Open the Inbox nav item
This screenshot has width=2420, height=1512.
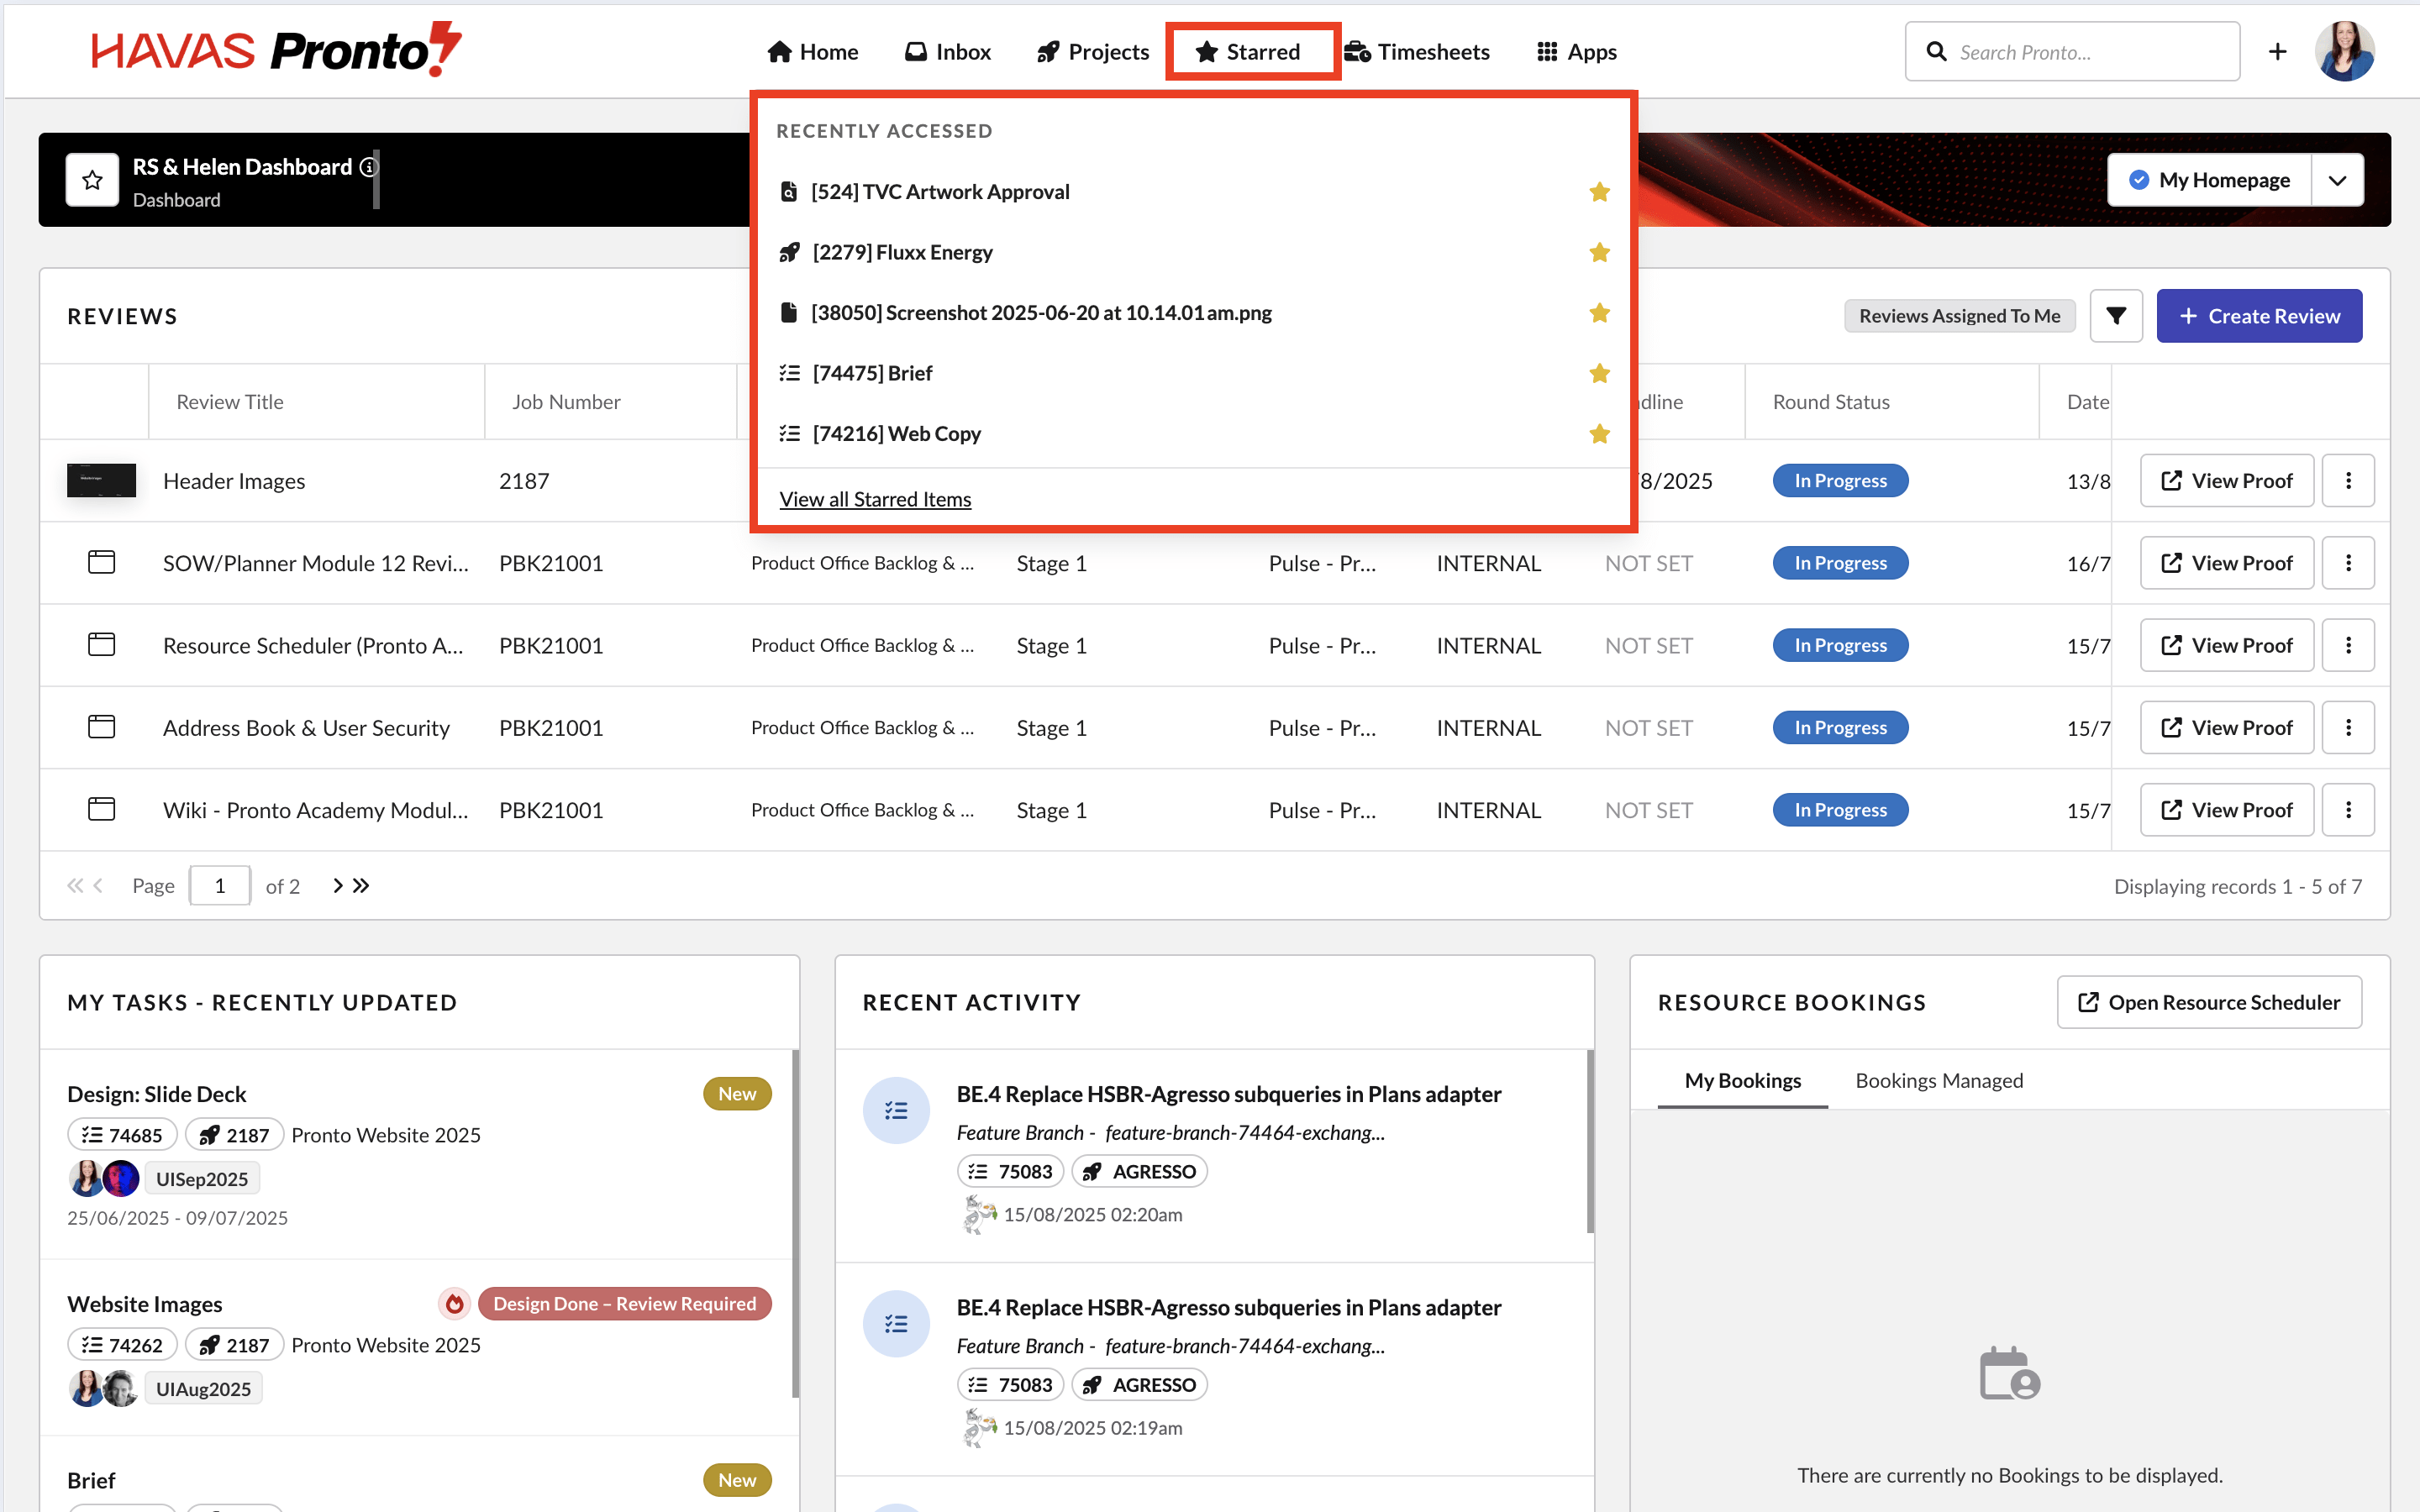(x=947, y=52)
